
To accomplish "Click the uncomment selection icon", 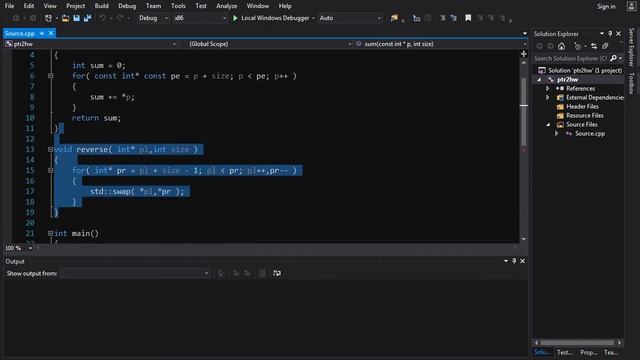I will (453, 18).
